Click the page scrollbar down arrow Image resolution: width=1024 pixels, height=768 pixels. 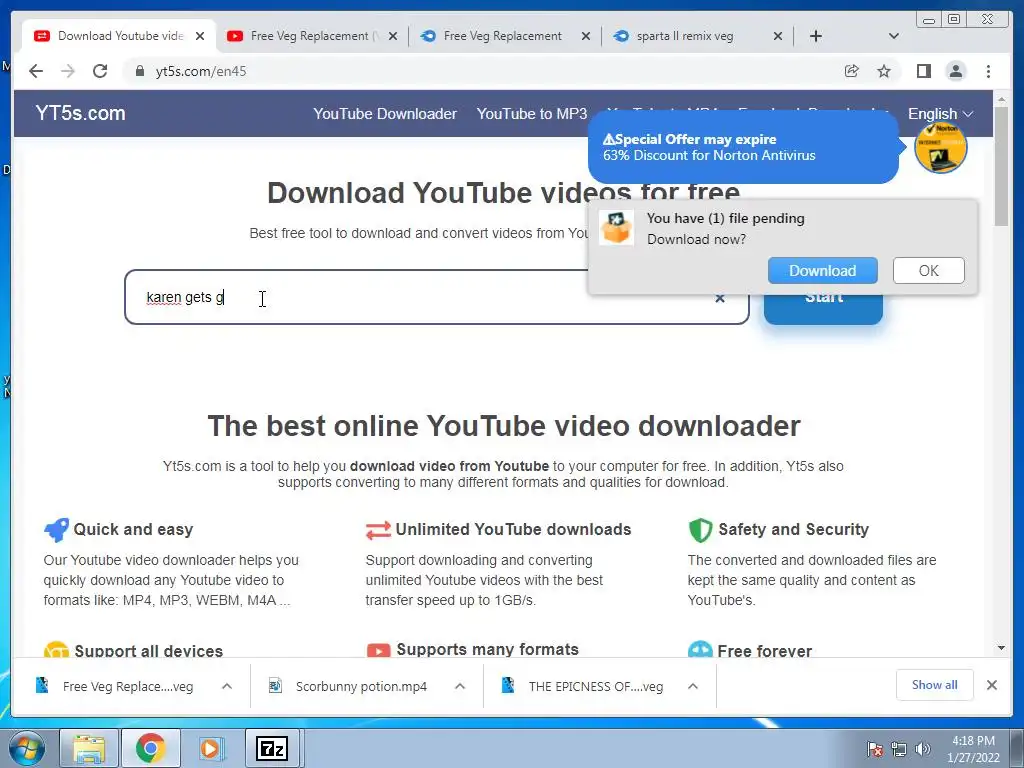(x=1001, y=648)
